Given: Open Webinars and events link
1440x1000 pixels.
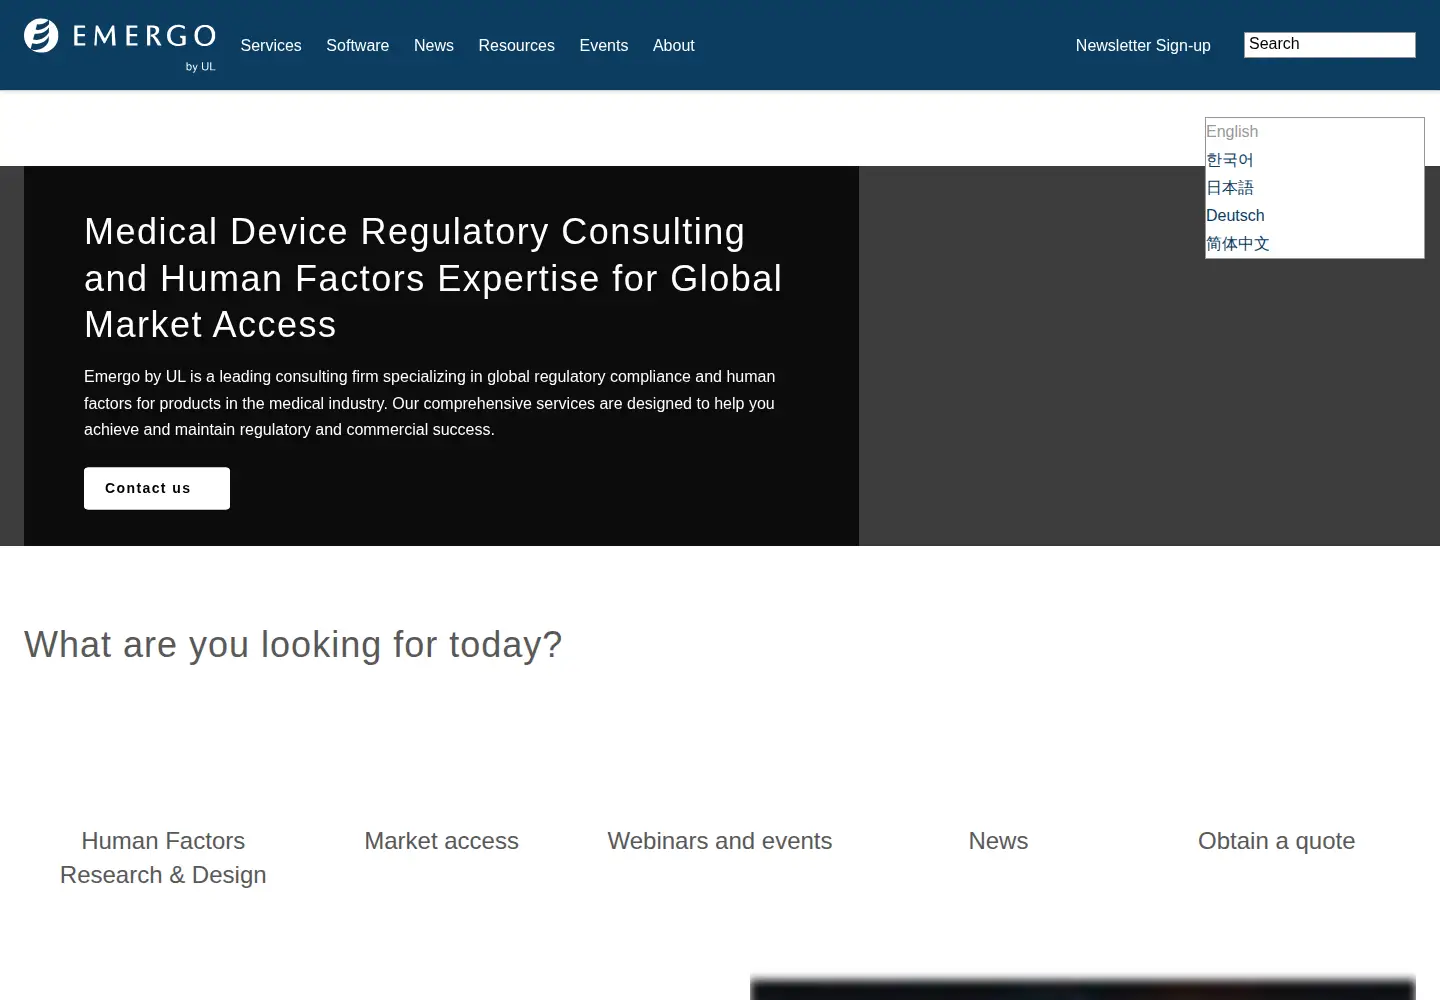Looking at the screenshot, I should pos(720,841).
